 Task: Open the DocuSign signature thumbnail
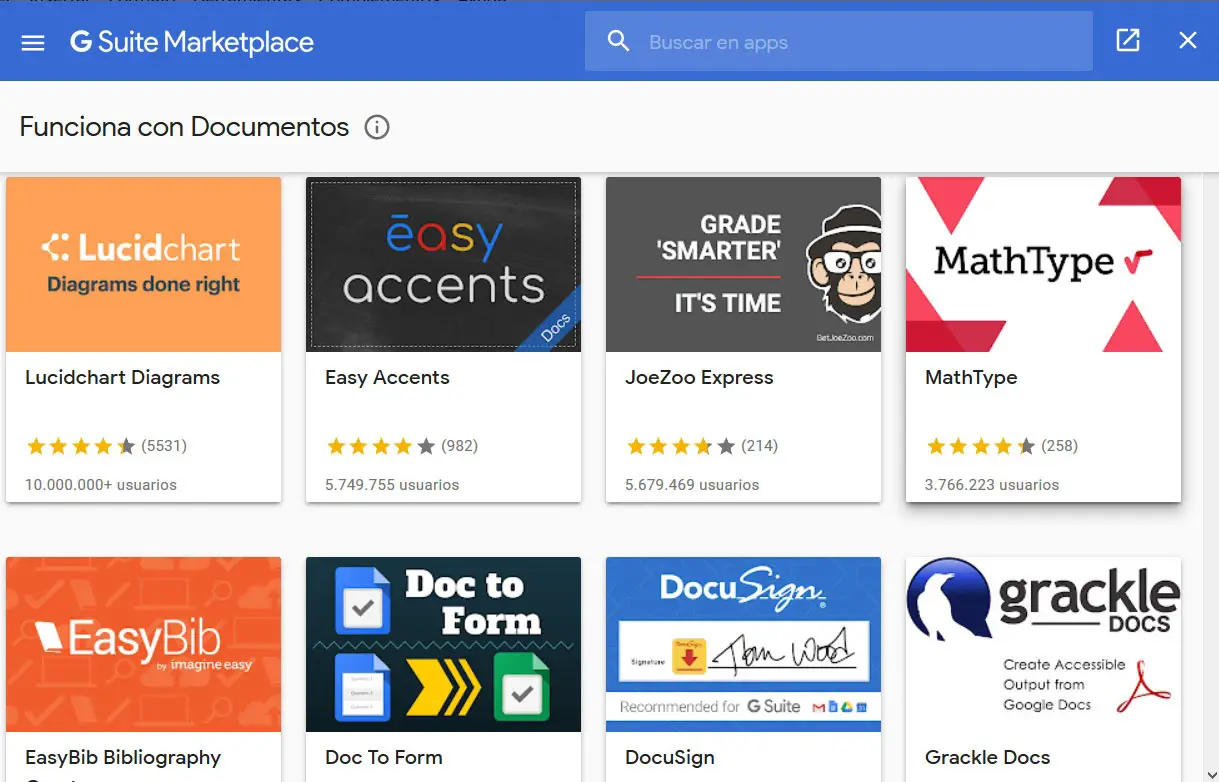pos(743,644)
